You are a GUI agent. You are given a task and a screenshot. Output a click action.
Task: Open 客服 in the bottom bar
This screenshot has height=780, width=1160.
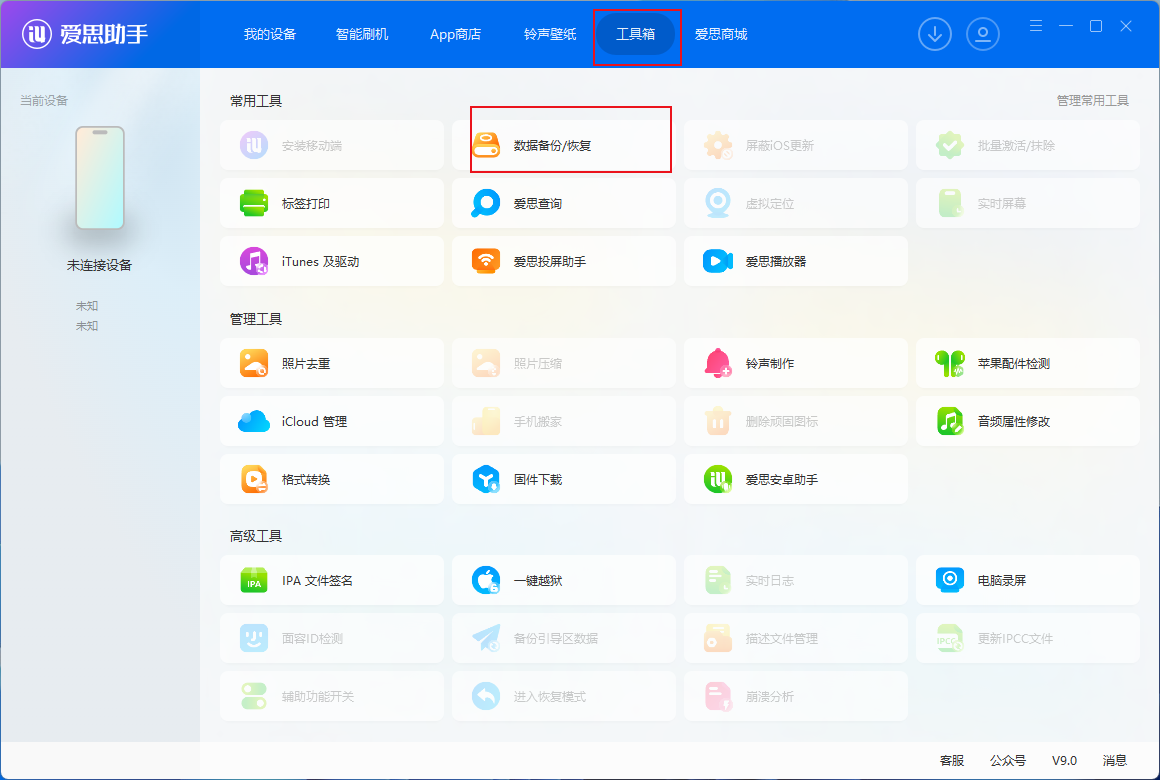(x=952, y=760)
